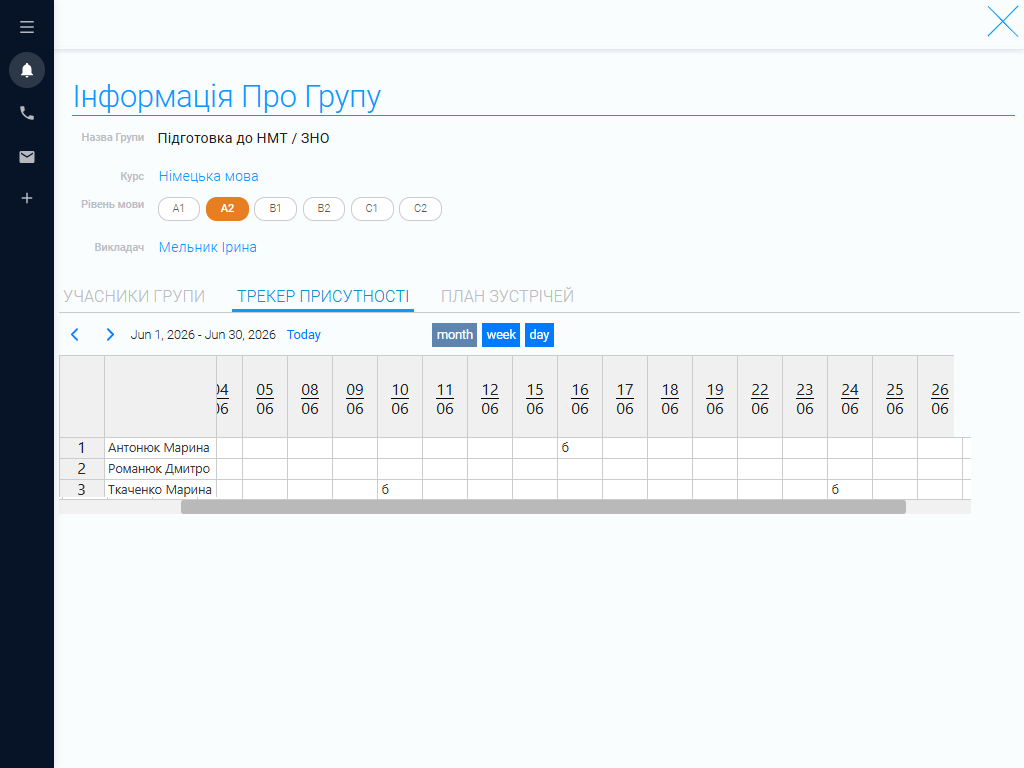Image resolution: width=1024 pixels, height=768 pixels.
Task: Open teacher Мельник Ірина link
Action: coord(208,248)
